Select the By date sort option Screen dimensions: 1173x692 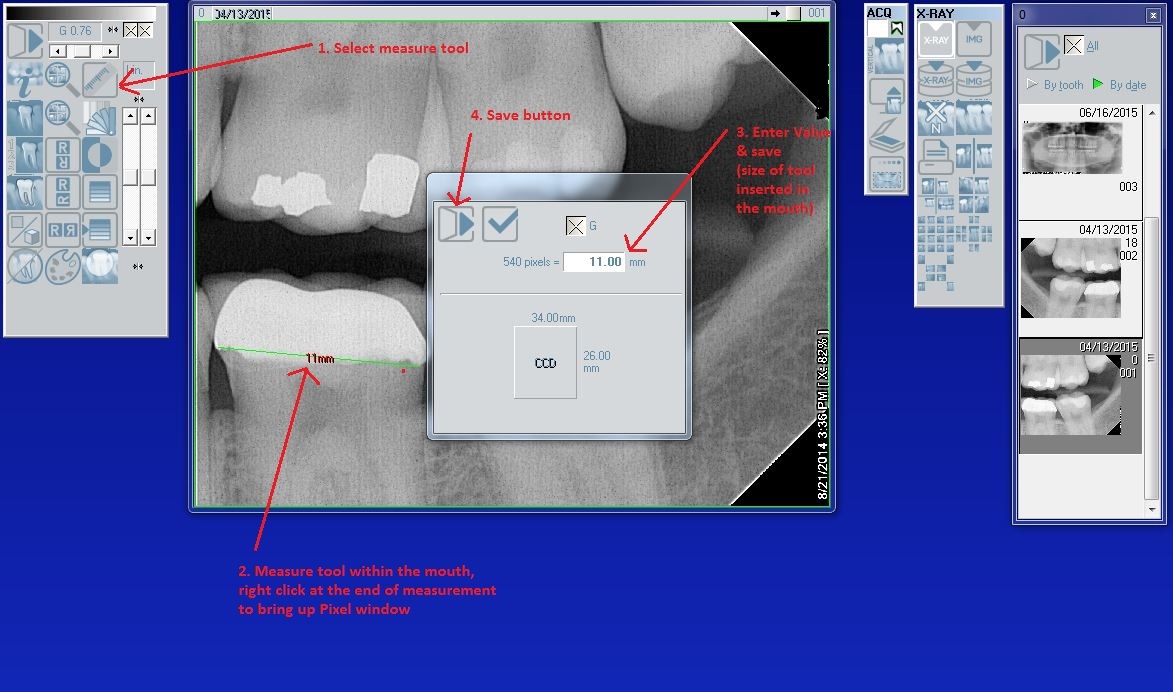tap(1119, 85)
